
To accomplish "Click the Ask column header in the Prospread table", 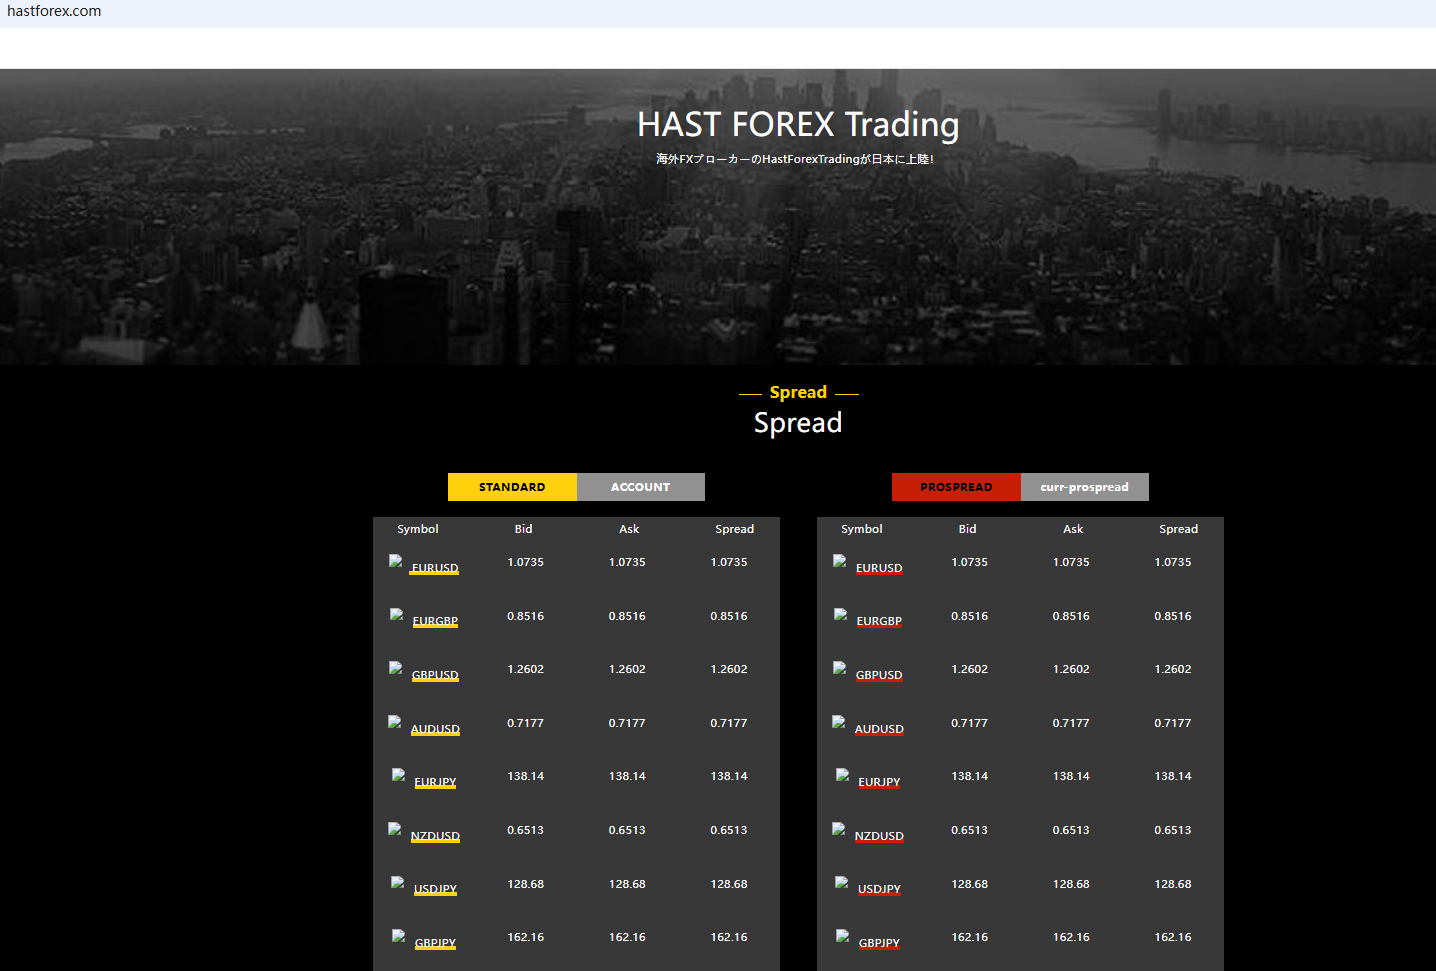I will (1073, 529).
